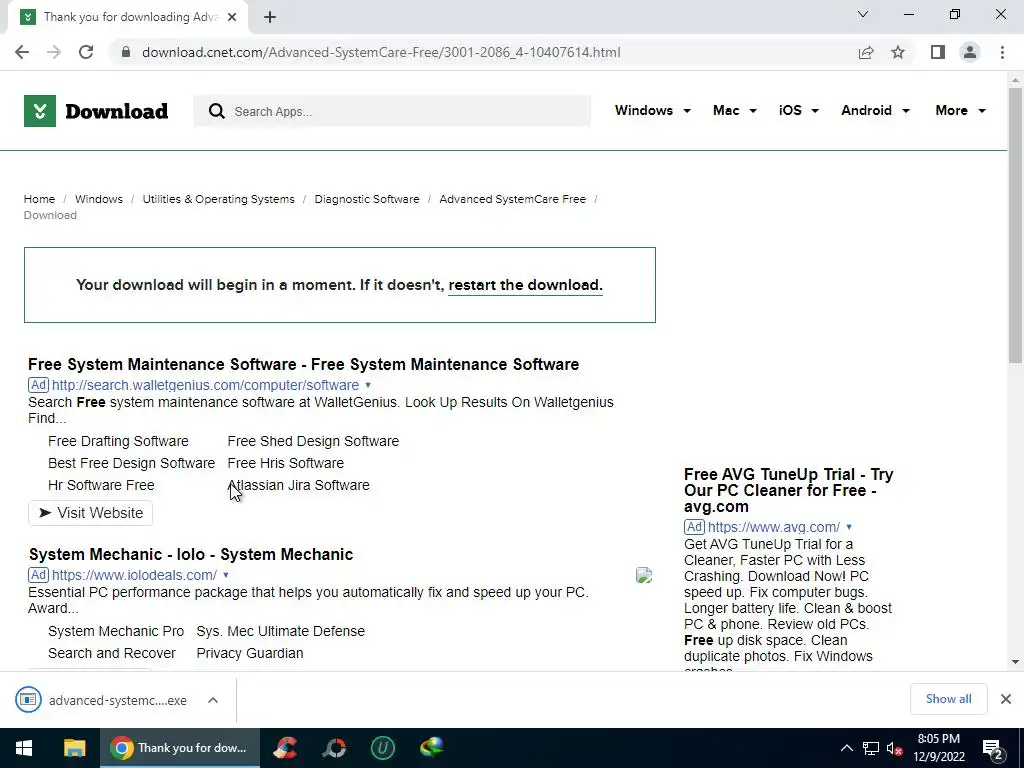
Task: Open Sys. Mec Ultimate Defense link
Action: (280, 632)
